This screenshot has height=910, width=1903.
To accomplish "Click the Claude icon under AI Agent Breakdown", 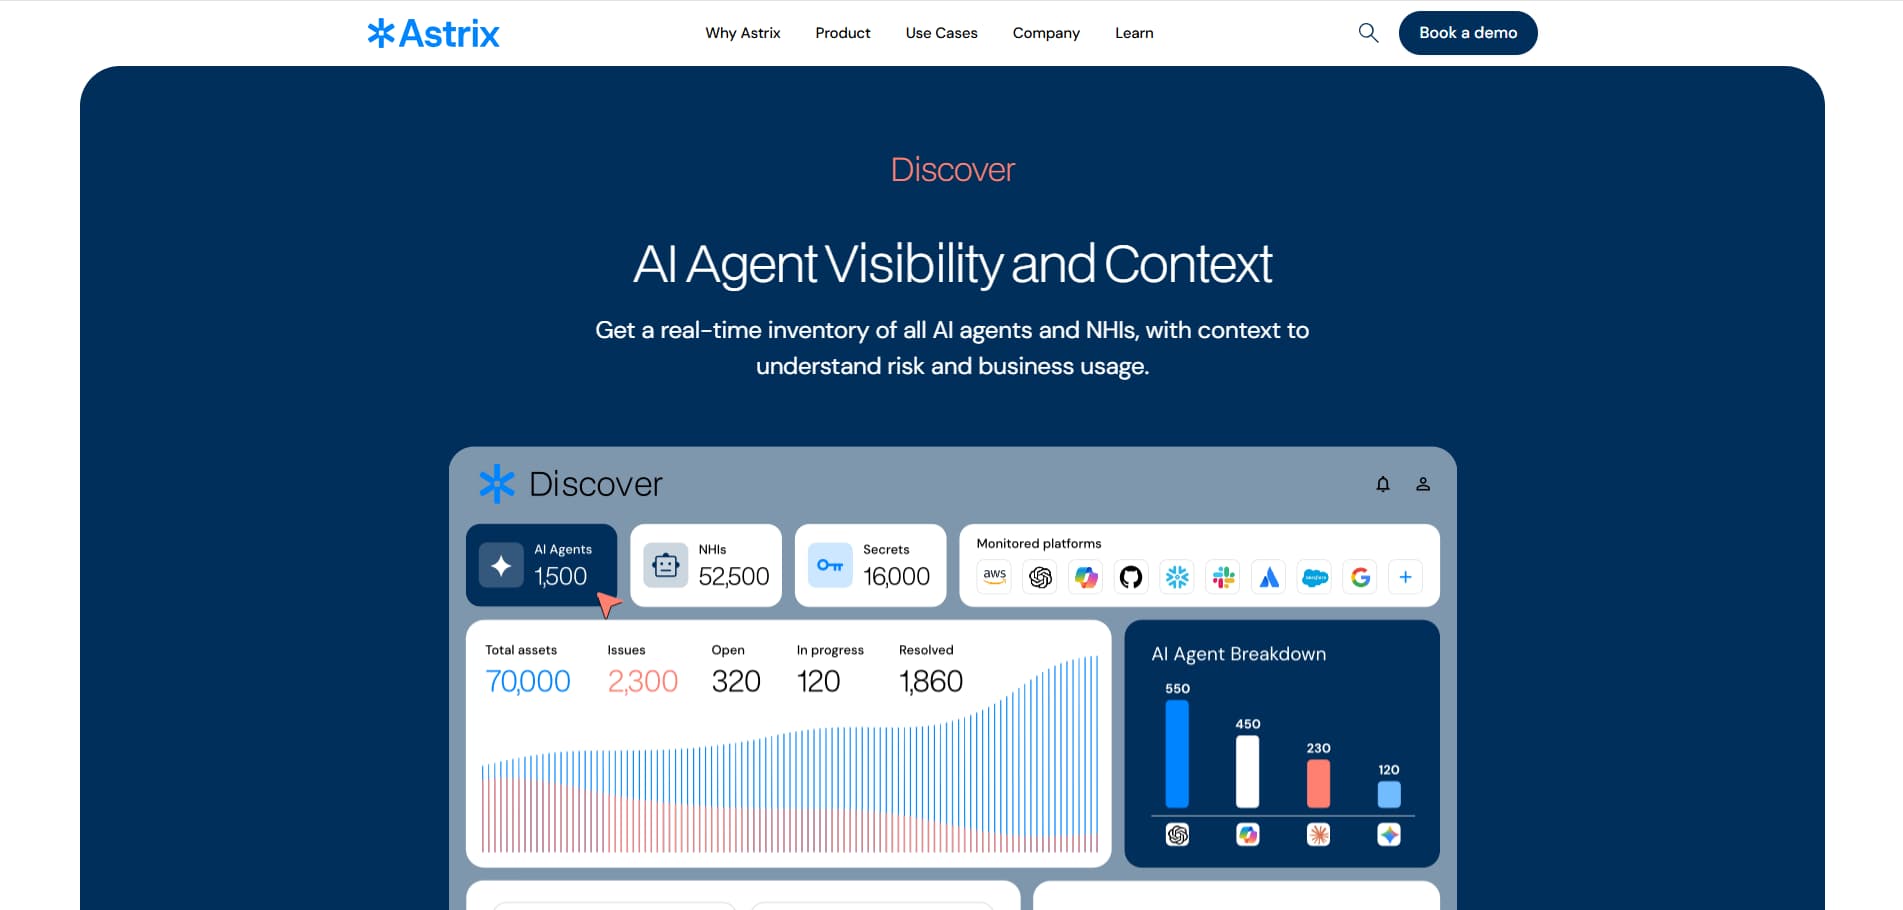I will click(1318, 834).
